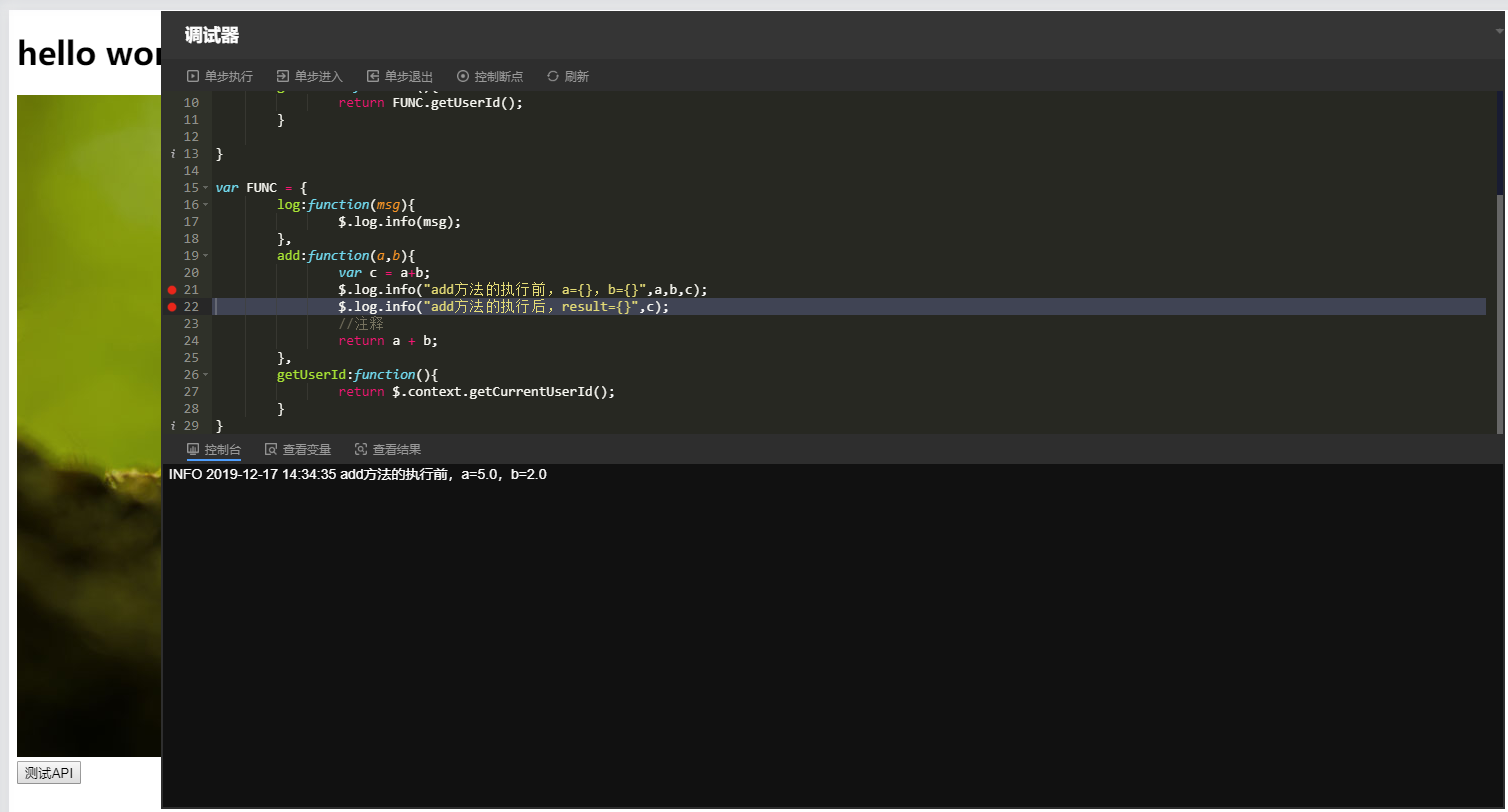Click the info marker on line 13
The image size is (1508, 812).
pyautogui.click(x=172, y=153)
